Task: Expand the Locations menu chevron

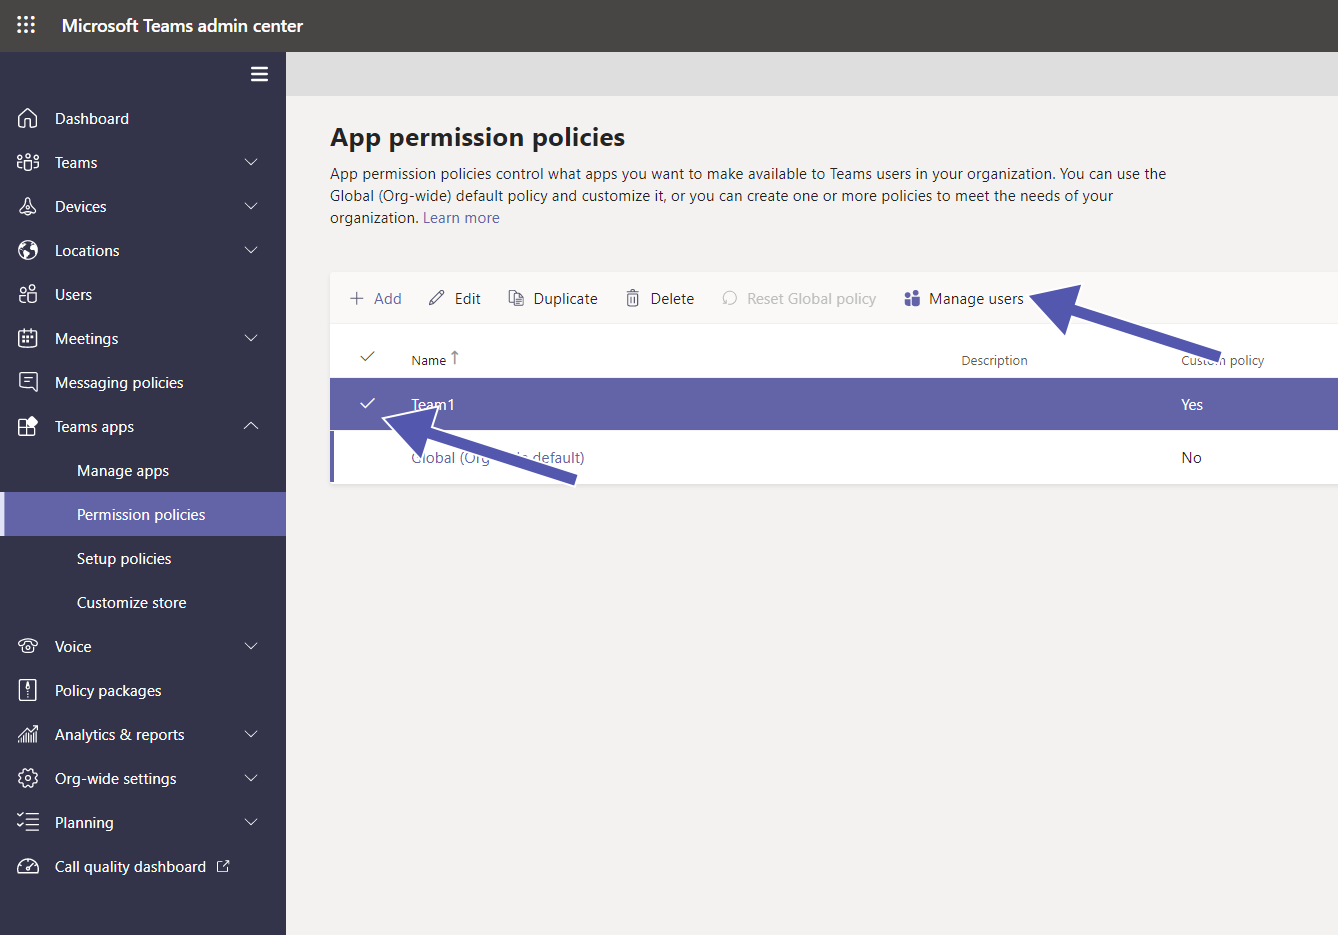Action: tap(251, 250)
